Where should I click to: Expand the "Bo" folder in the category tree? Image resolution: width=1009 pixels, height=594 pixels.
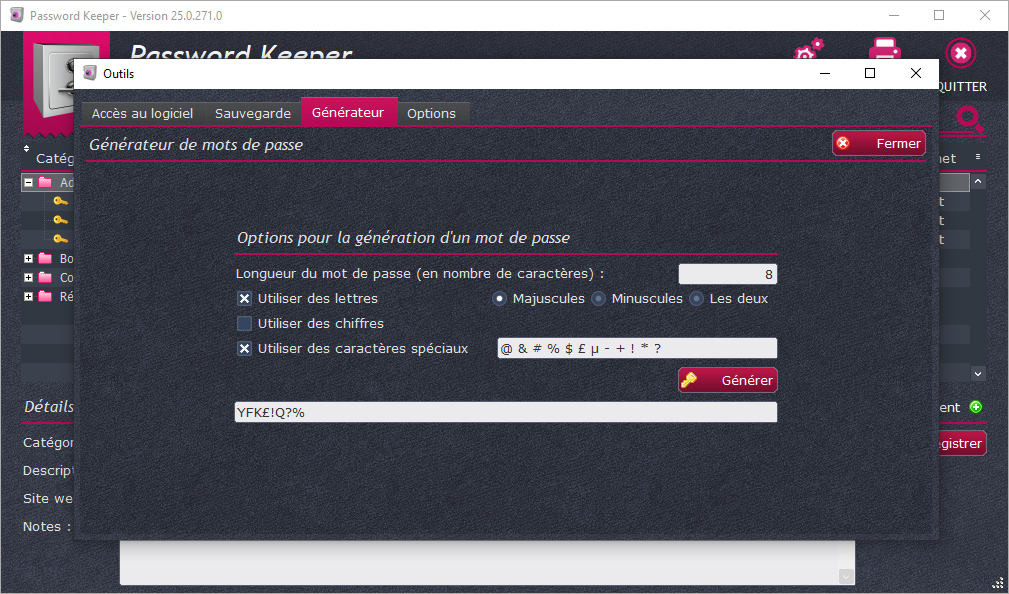[x=28, y=258]
